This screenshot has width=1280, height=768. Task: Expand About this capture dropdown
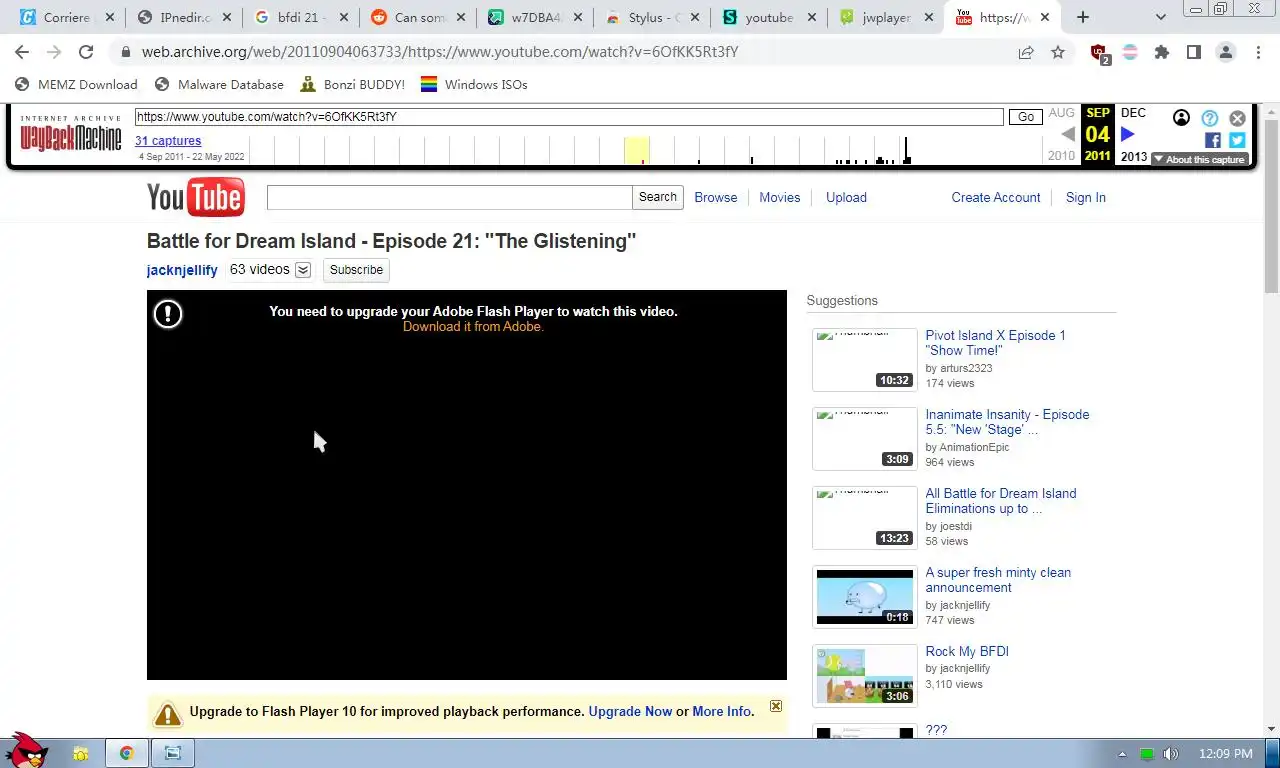(x=1198, y=159)
